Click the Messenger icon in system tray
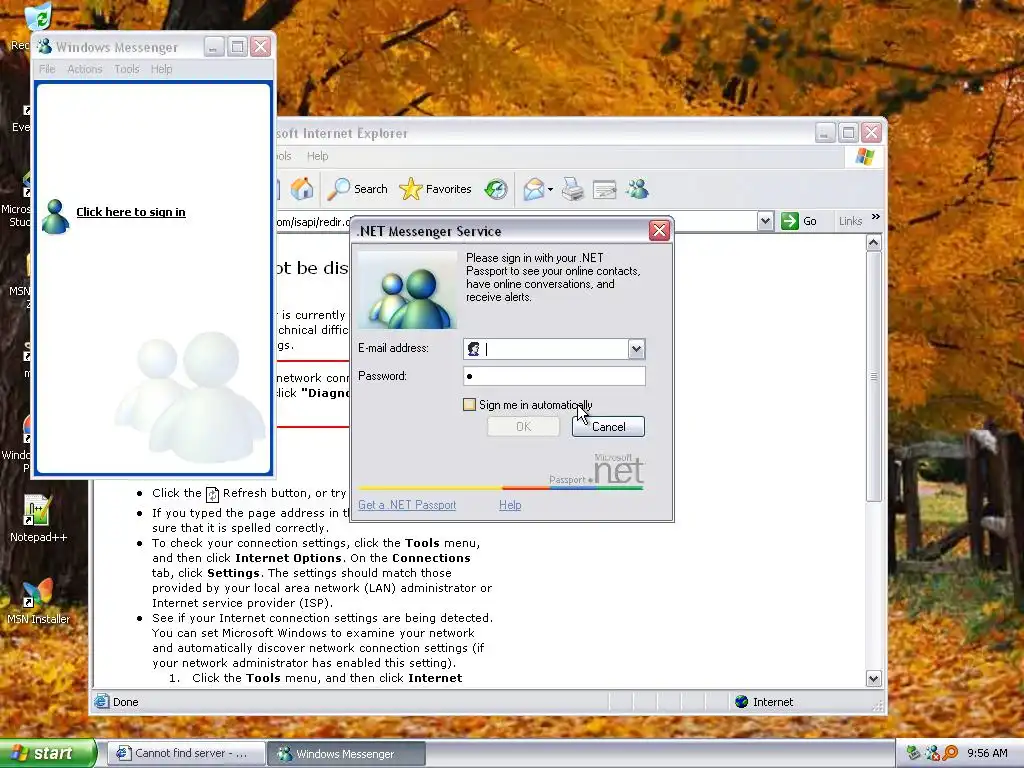The width and height of the screenshot is (1024, 768). click(x=932, y=753)
